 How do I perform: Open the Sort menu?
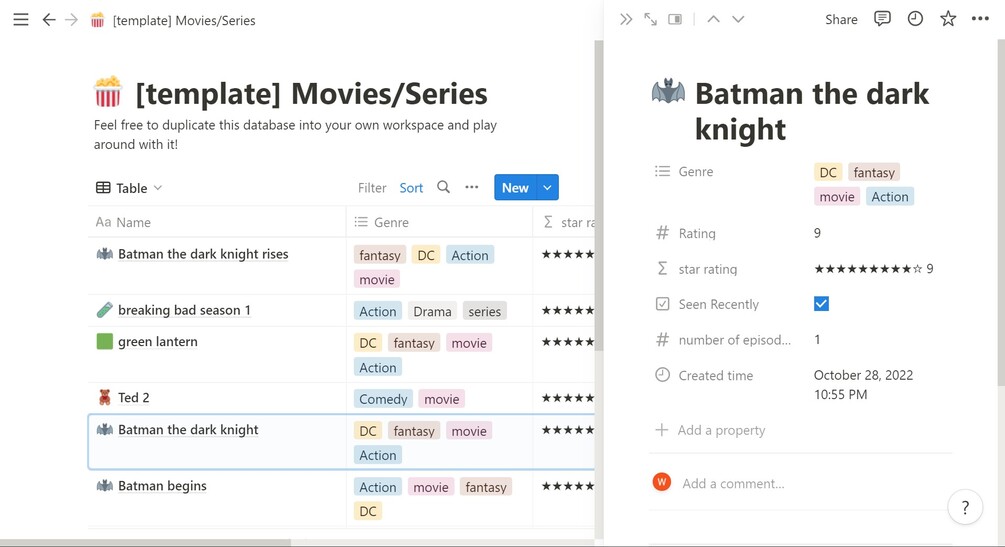(x=411, y=188)
